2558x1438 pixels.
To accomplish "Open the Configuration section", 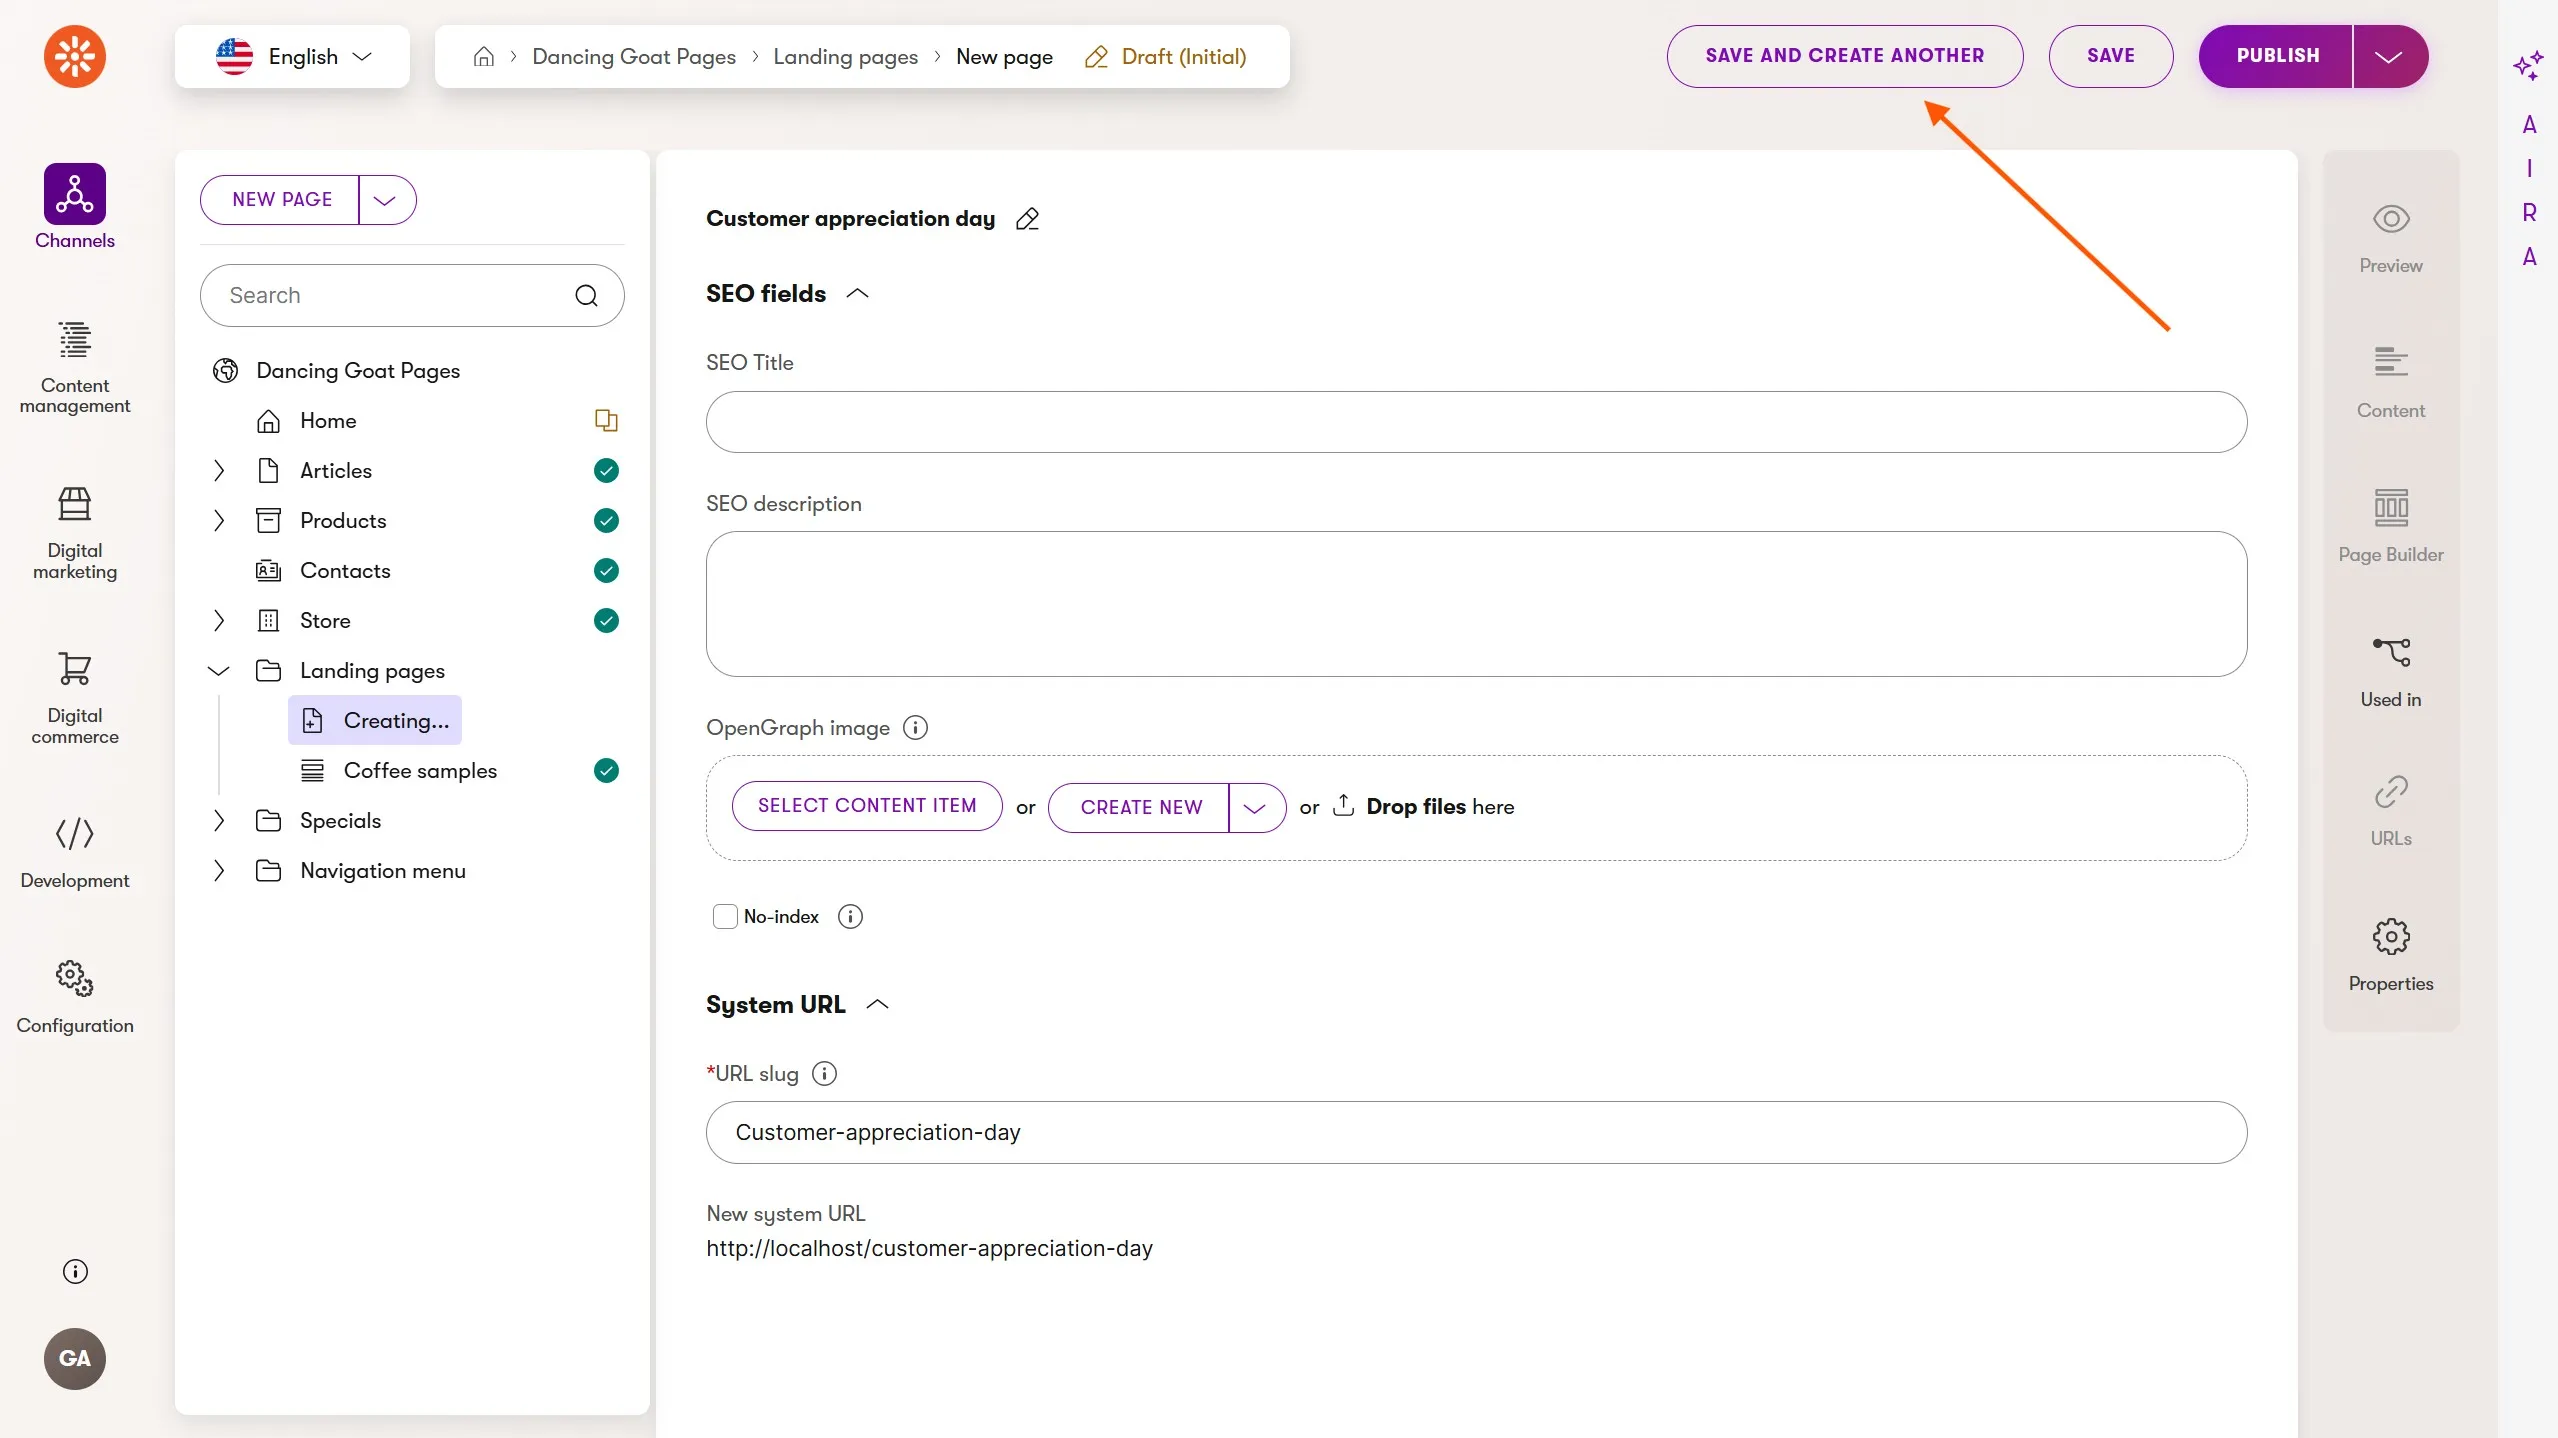I will pos(75,997).
